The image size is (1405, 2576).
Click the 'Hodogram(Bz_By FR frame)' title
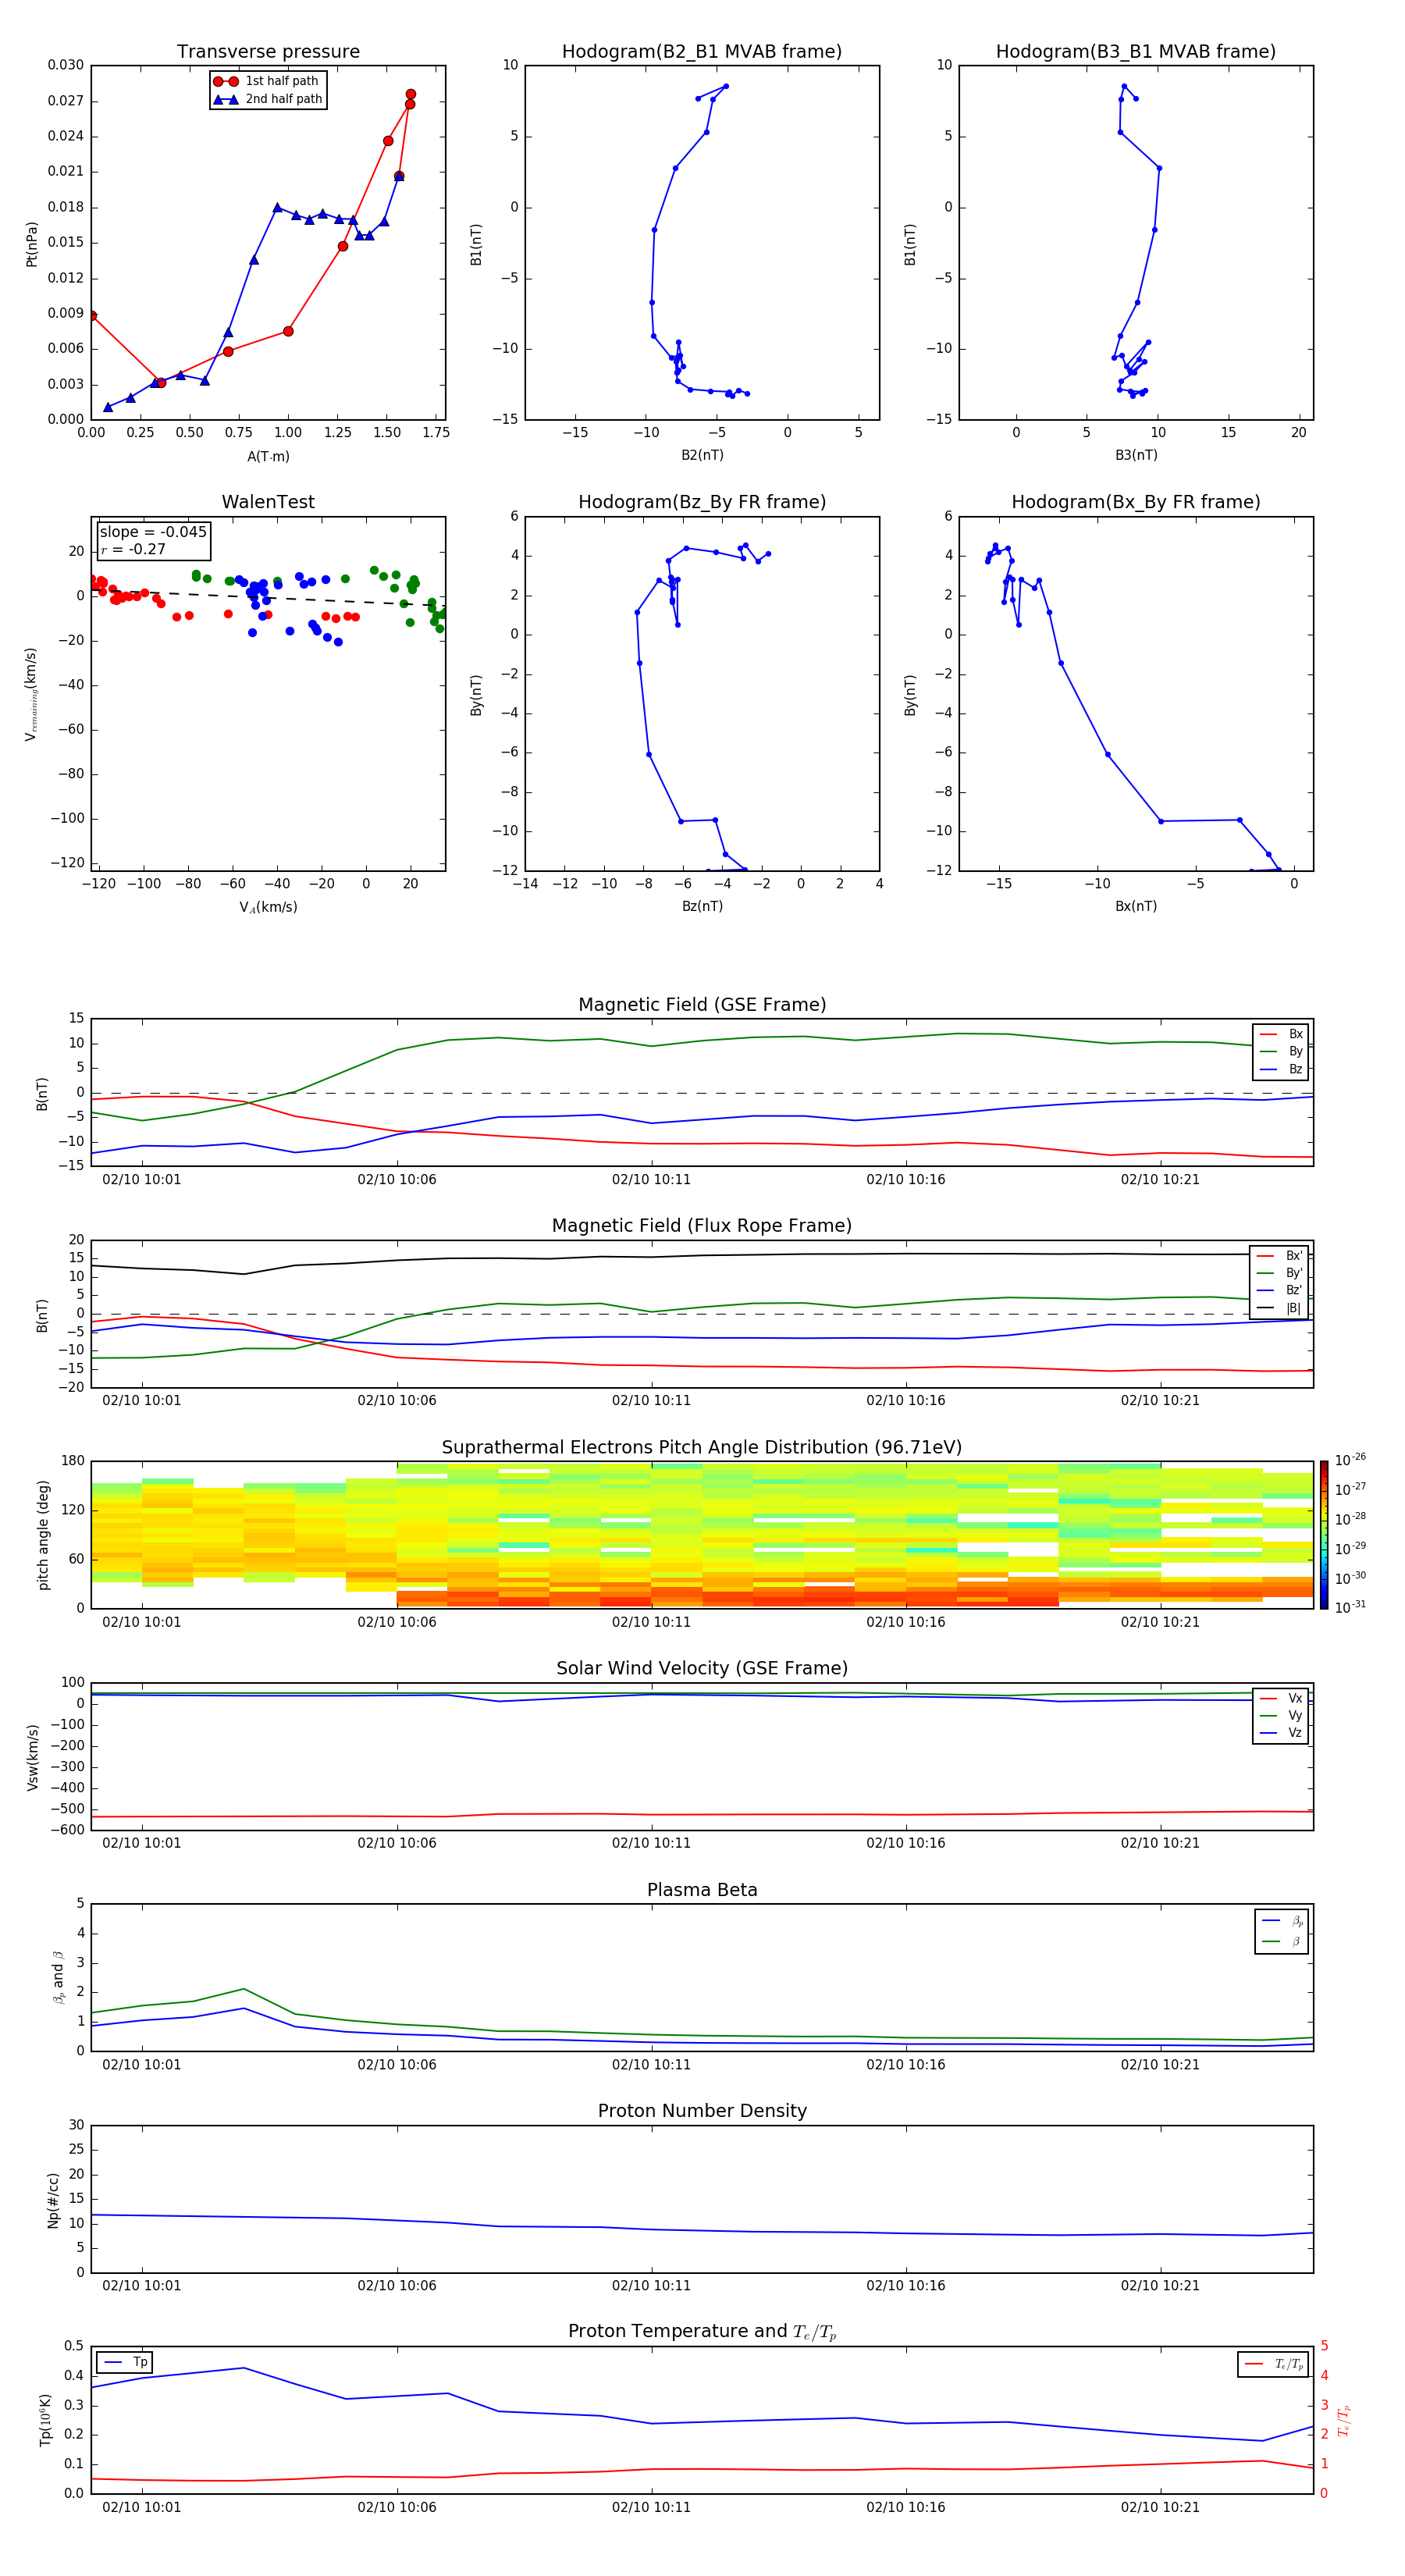click(702, 502)
